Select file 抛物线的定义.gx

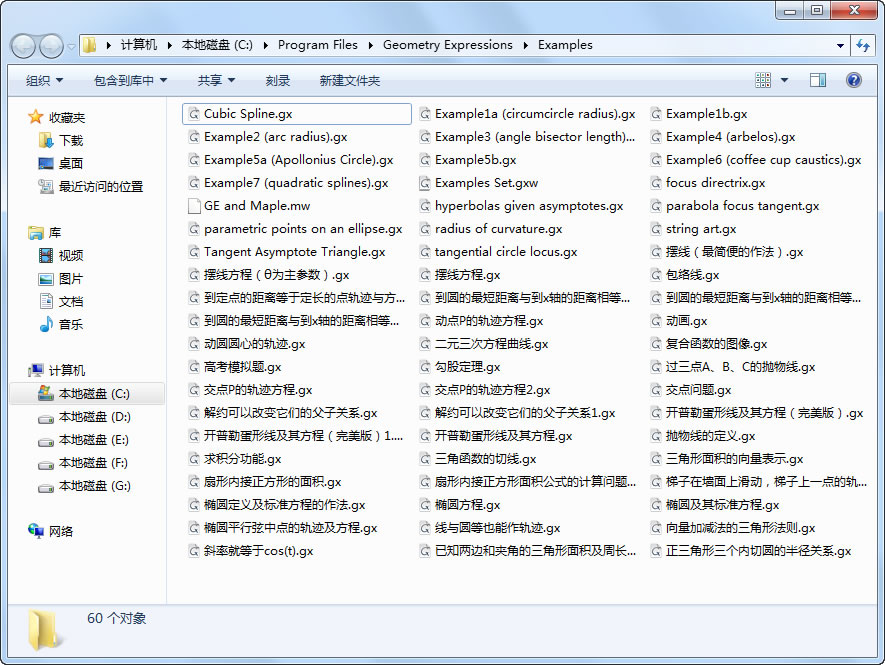[703, 436]
